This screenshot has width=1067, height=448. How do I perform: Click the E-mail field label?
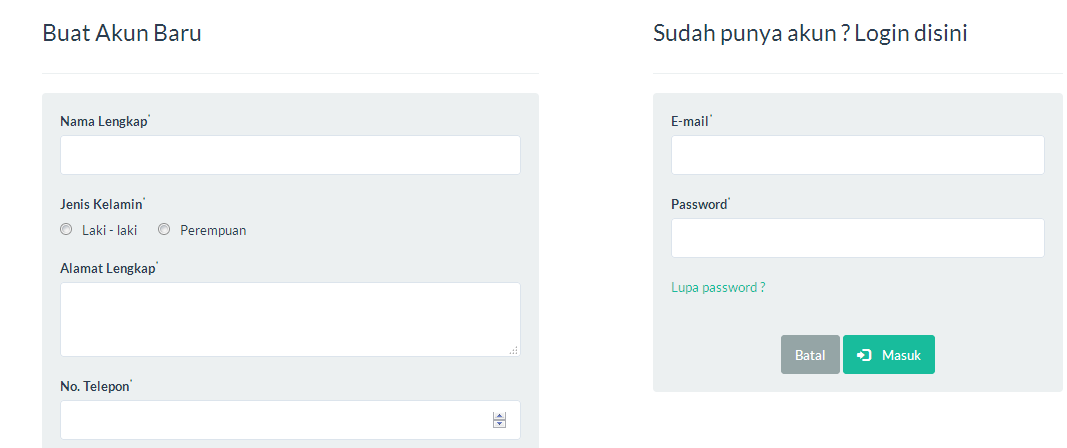[689, 121]
